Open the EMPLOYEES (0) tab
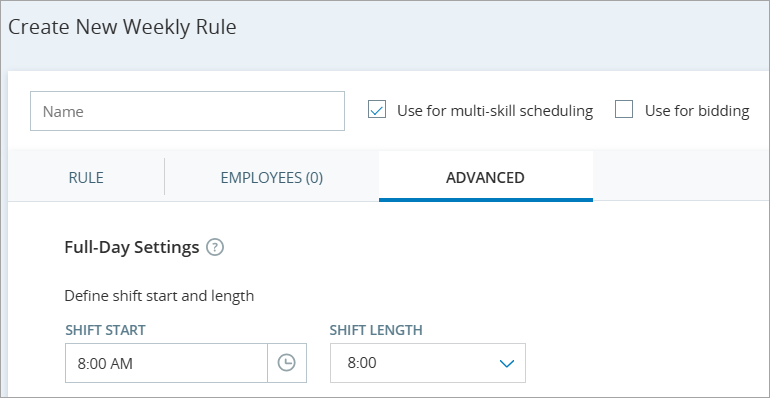 click(272, 177)
